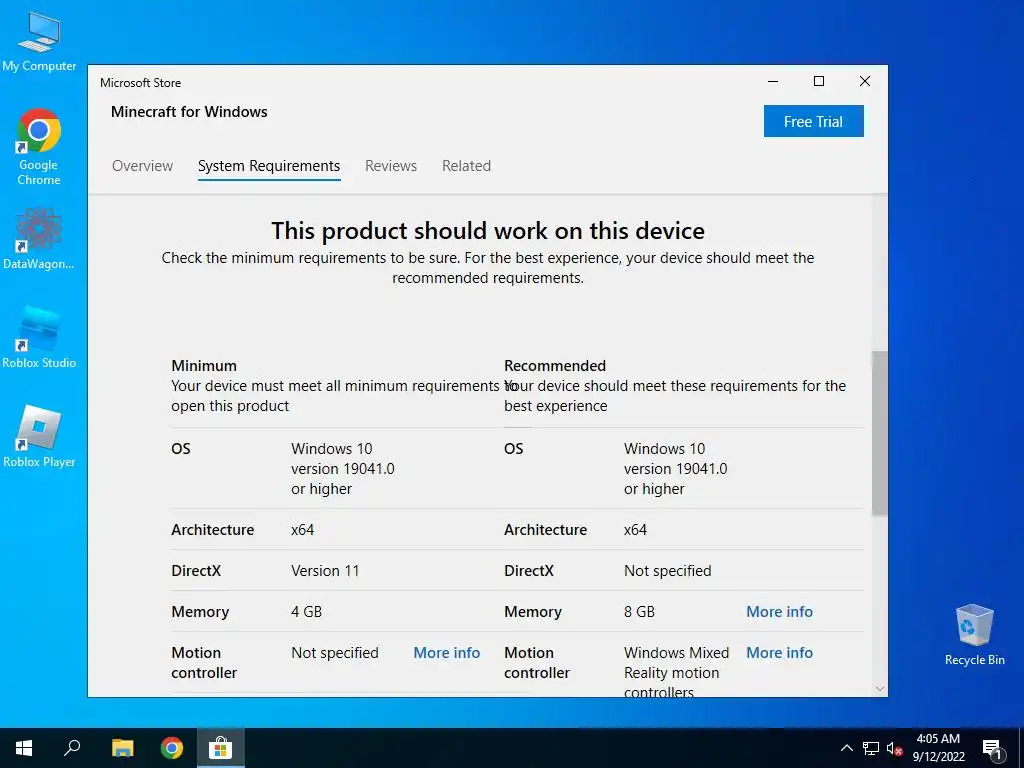The width and height of the screenshot is (1024, 768).
Task: Go to the Related tab
Action: pos(466,166)
